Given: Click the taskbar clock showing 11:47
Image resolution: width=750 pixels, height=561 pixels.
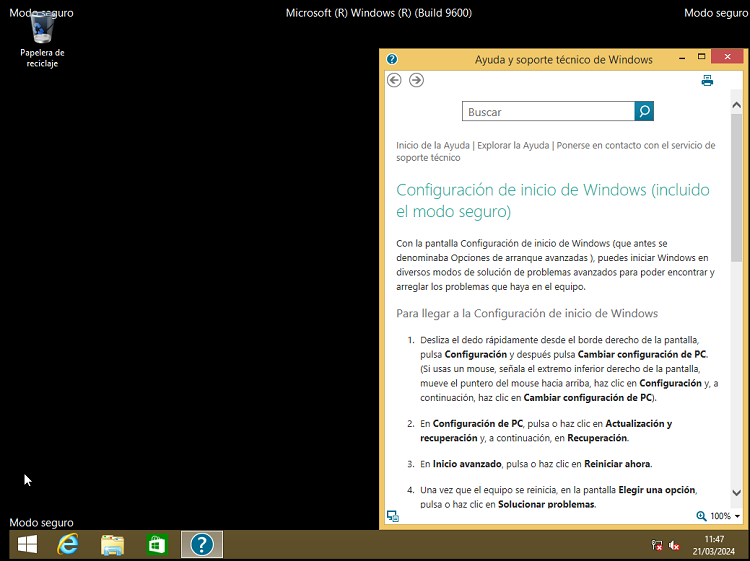Looking at the screenshot, I should pyautogui.click(x=714, y=545).
